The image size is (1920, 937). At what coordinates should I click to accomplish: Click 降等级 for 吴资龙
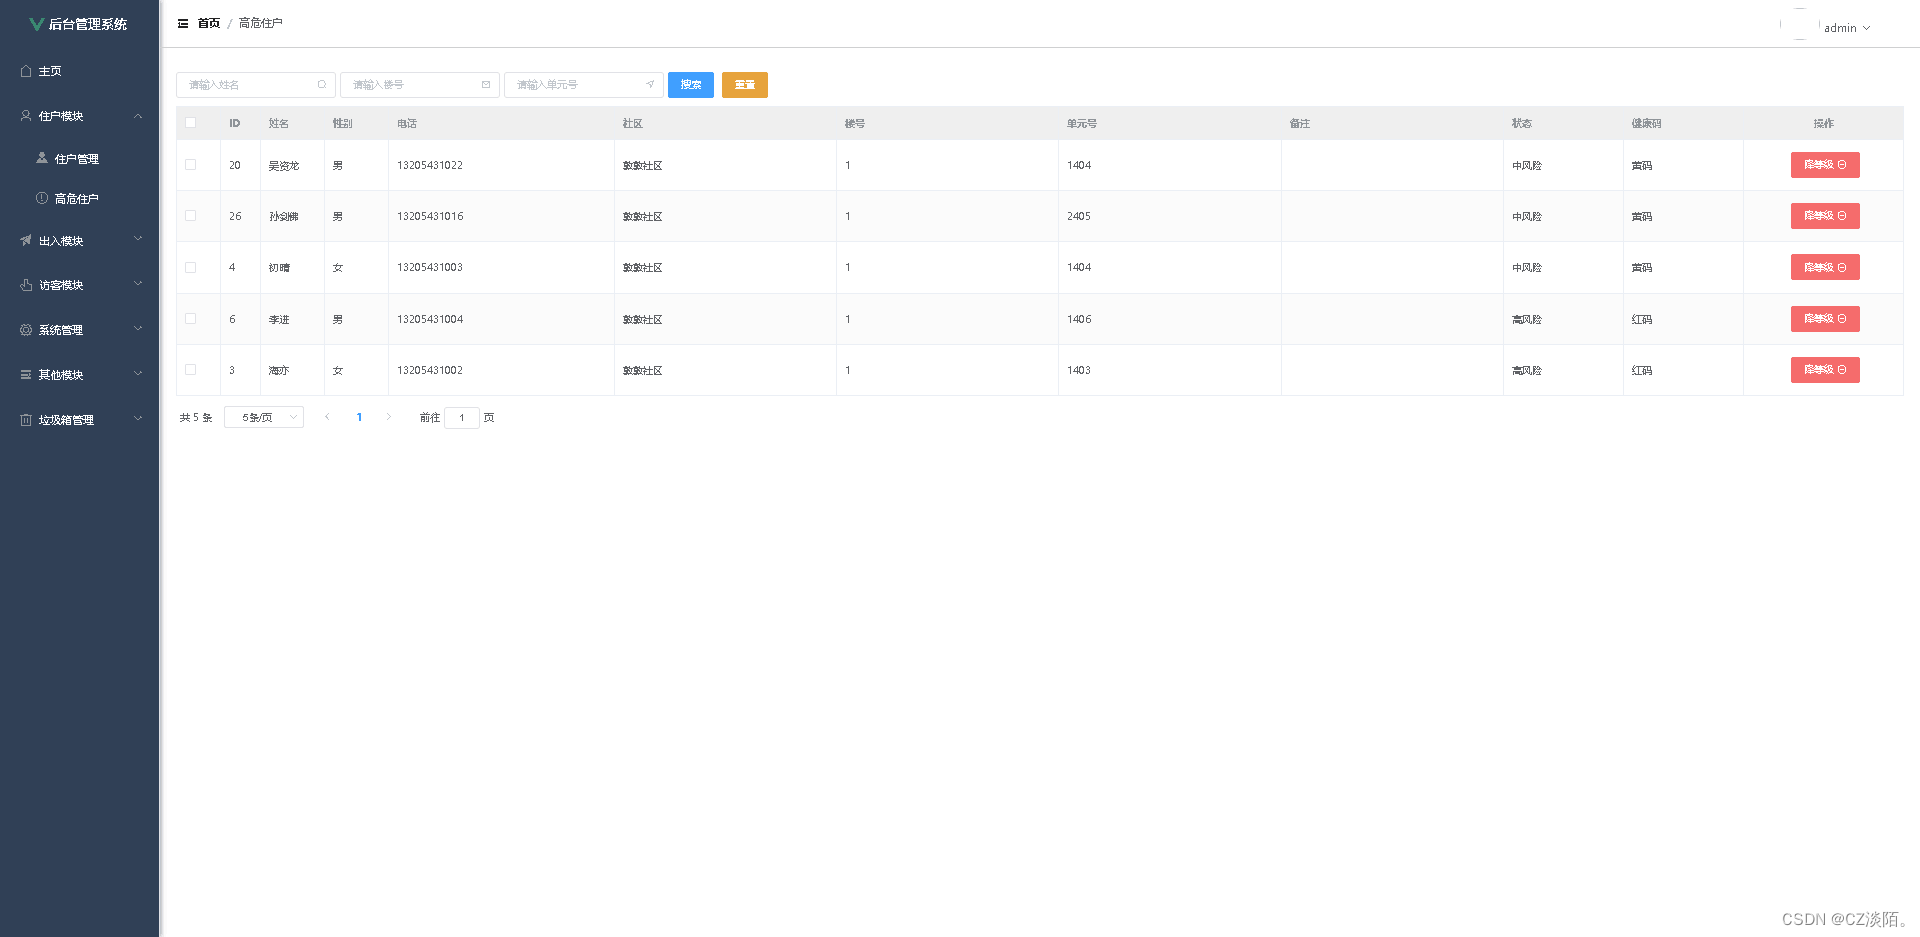tap(1825, 165)
